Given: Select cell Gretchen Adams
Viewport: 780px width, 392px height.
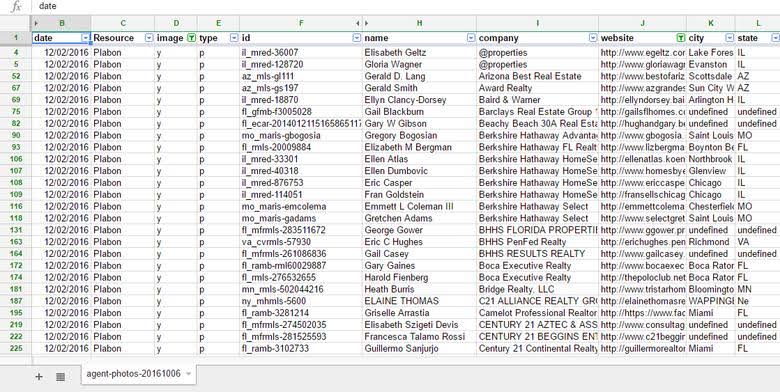Looking at the screenshot, I should point(419,218).
